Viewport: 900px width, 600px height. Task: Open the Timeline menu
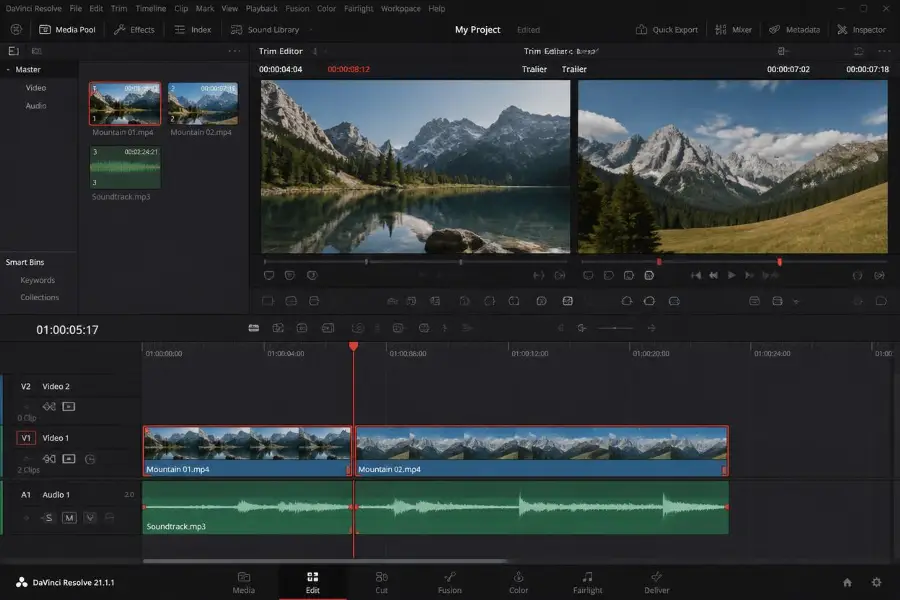(x=150, y=9)
